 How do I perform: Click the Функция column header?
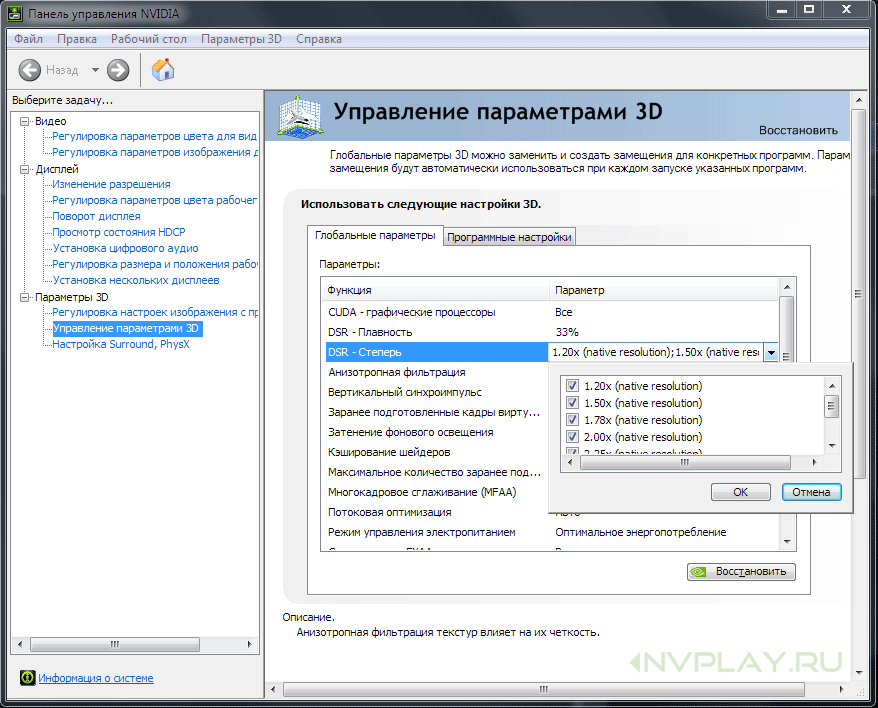(436, 290)
